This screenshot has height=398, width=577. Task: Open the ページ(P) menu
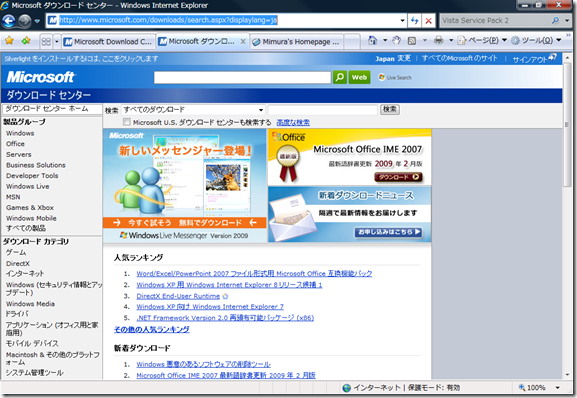click(482, 40)
